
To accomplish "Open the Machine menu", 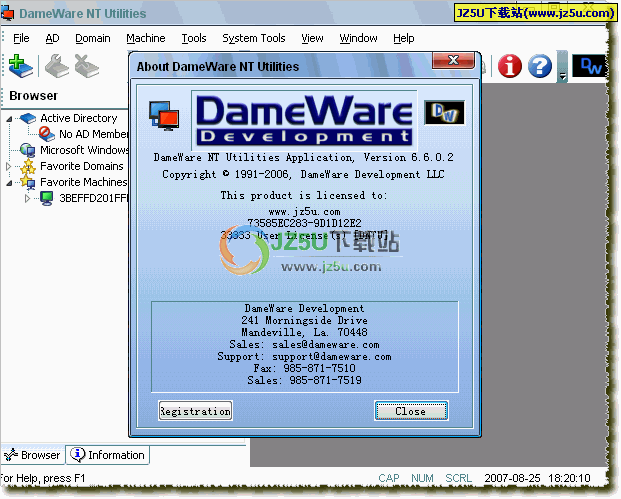I will pyautogui.click(x=146, y=38).
